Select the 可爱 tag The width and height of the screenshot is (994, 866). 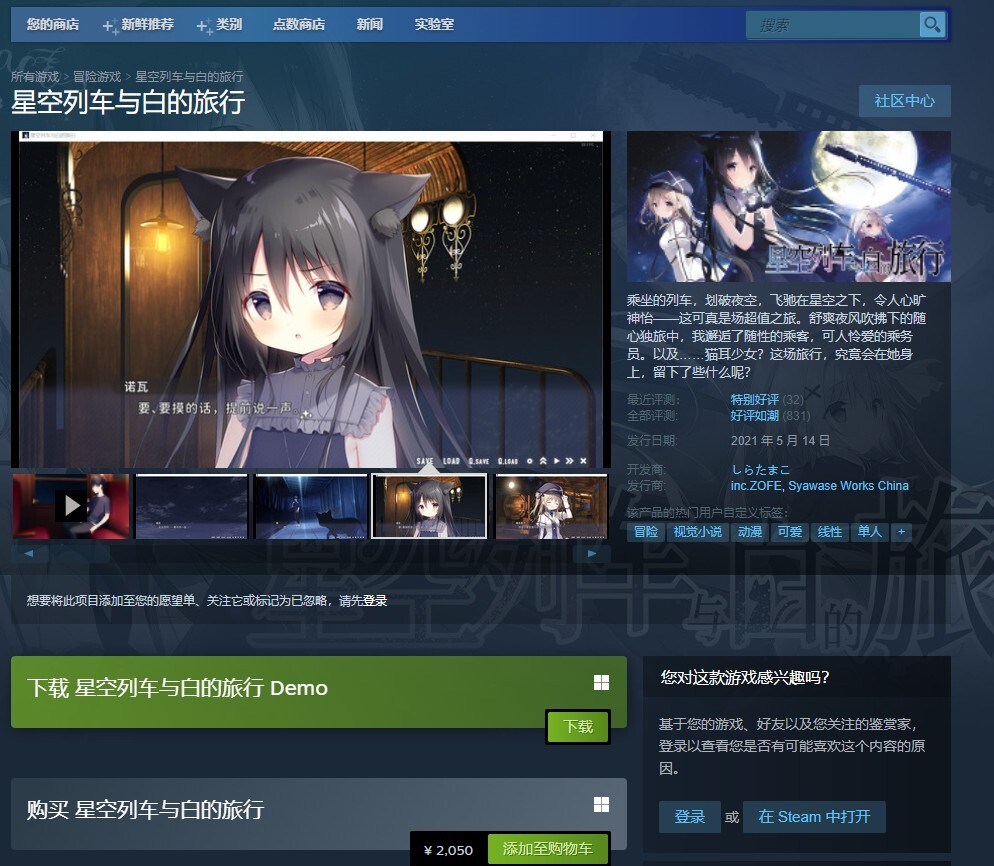point(790,532)
